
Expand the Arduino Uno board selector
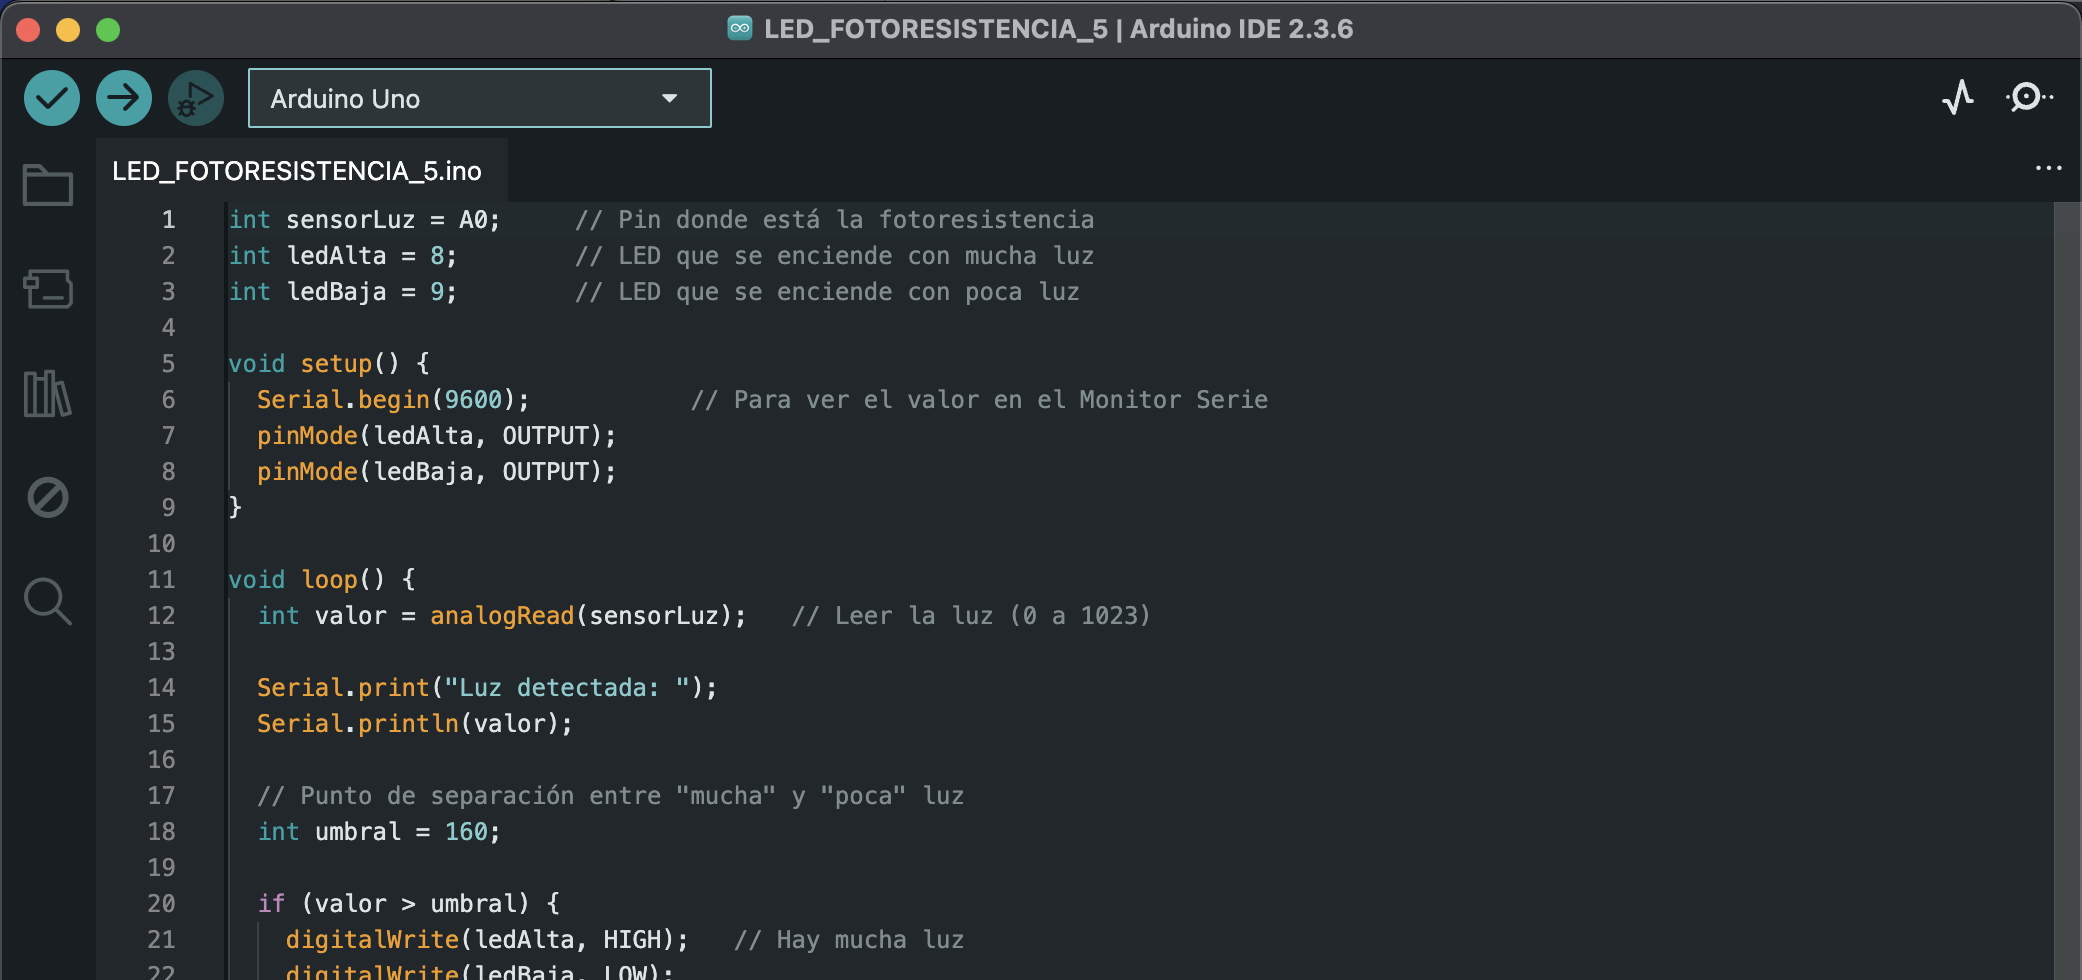pos(479,98)
